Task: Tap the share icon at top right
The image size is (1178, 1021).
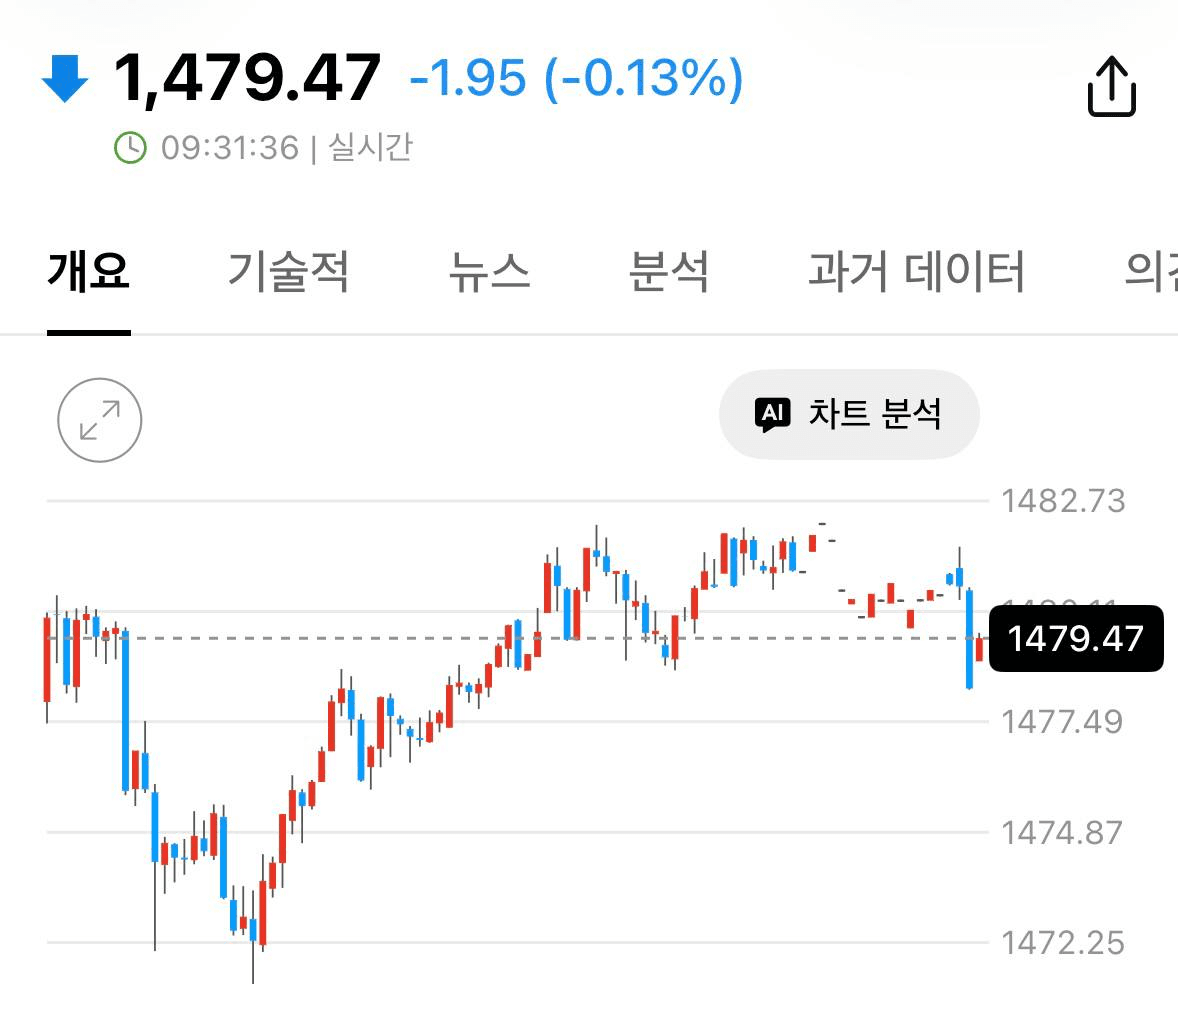Action: (x=1111, y=86)
